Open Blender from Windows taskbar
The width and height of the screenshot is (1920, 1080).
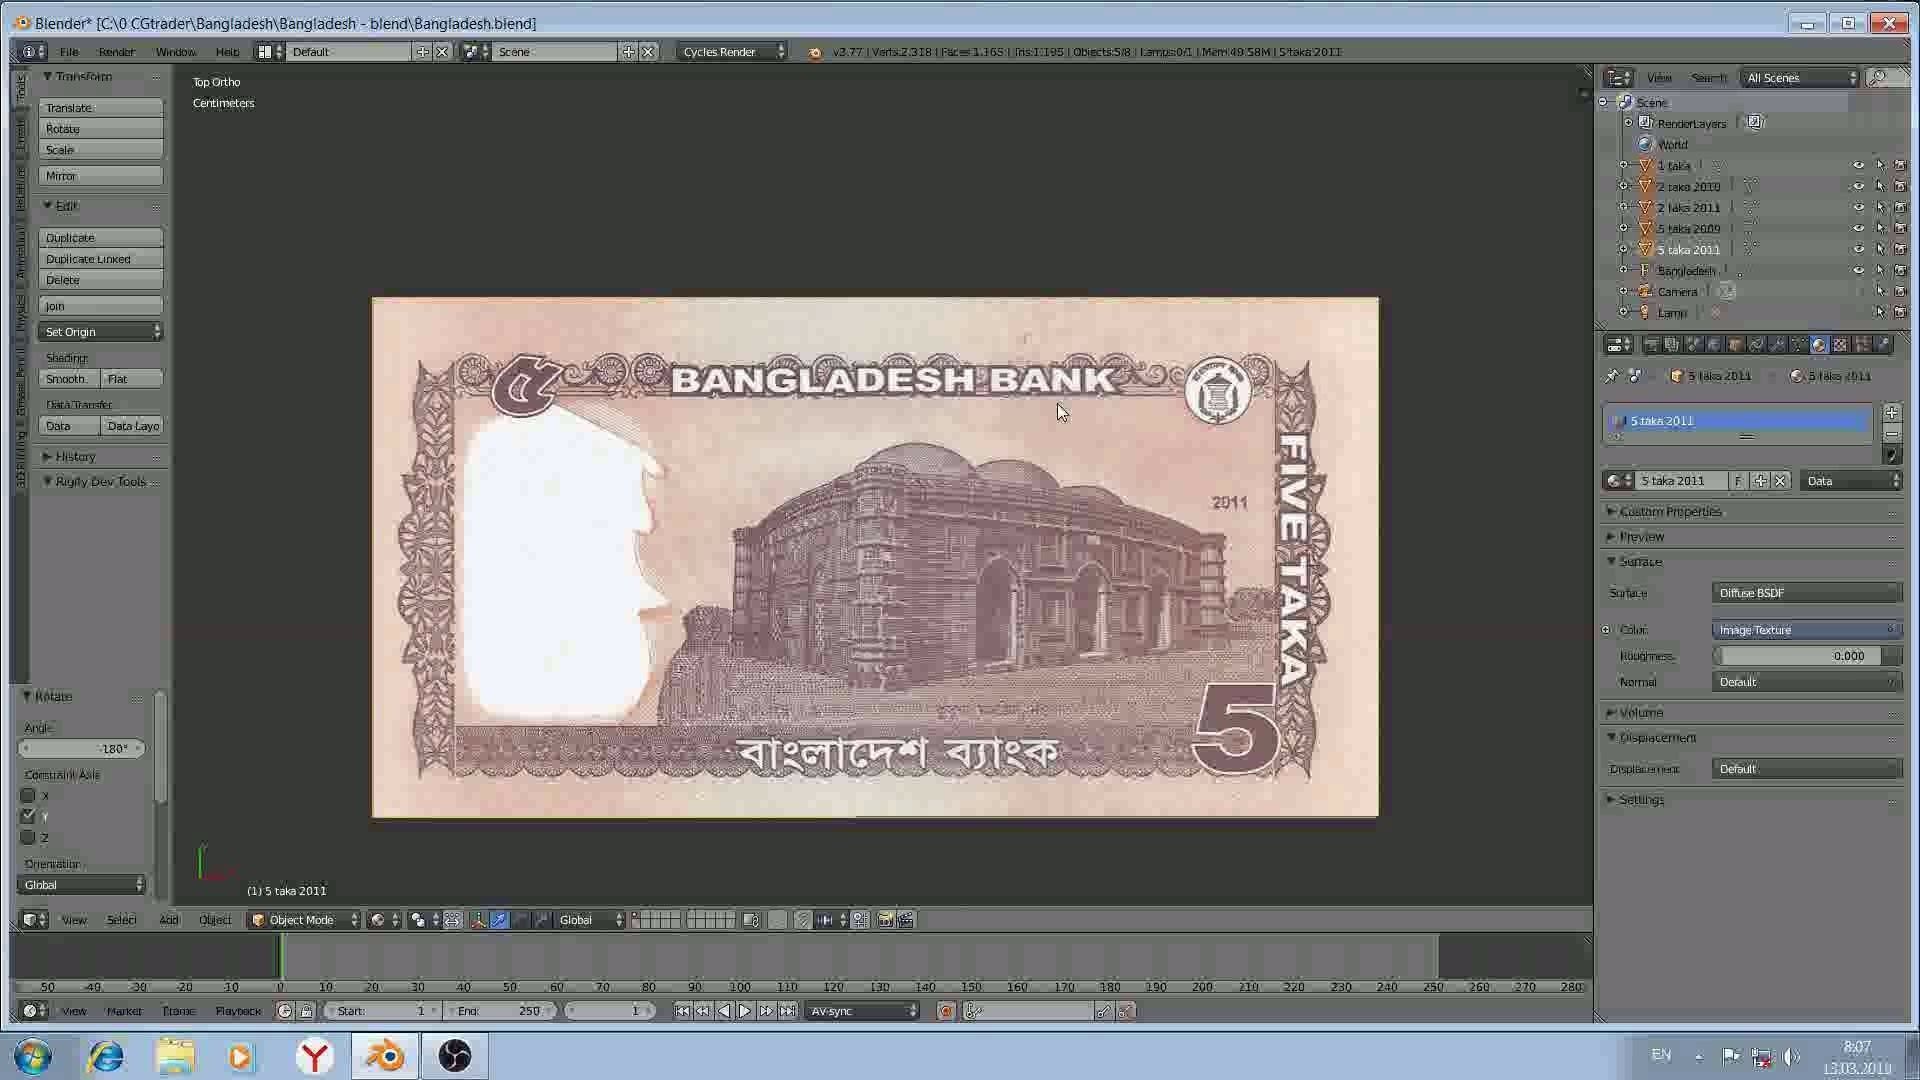[x=385, y=1056]
